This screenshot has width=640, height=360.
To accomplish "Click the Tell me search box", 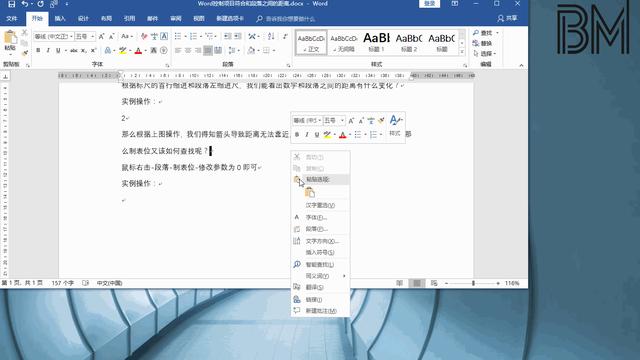I will [x=286, y=19].
